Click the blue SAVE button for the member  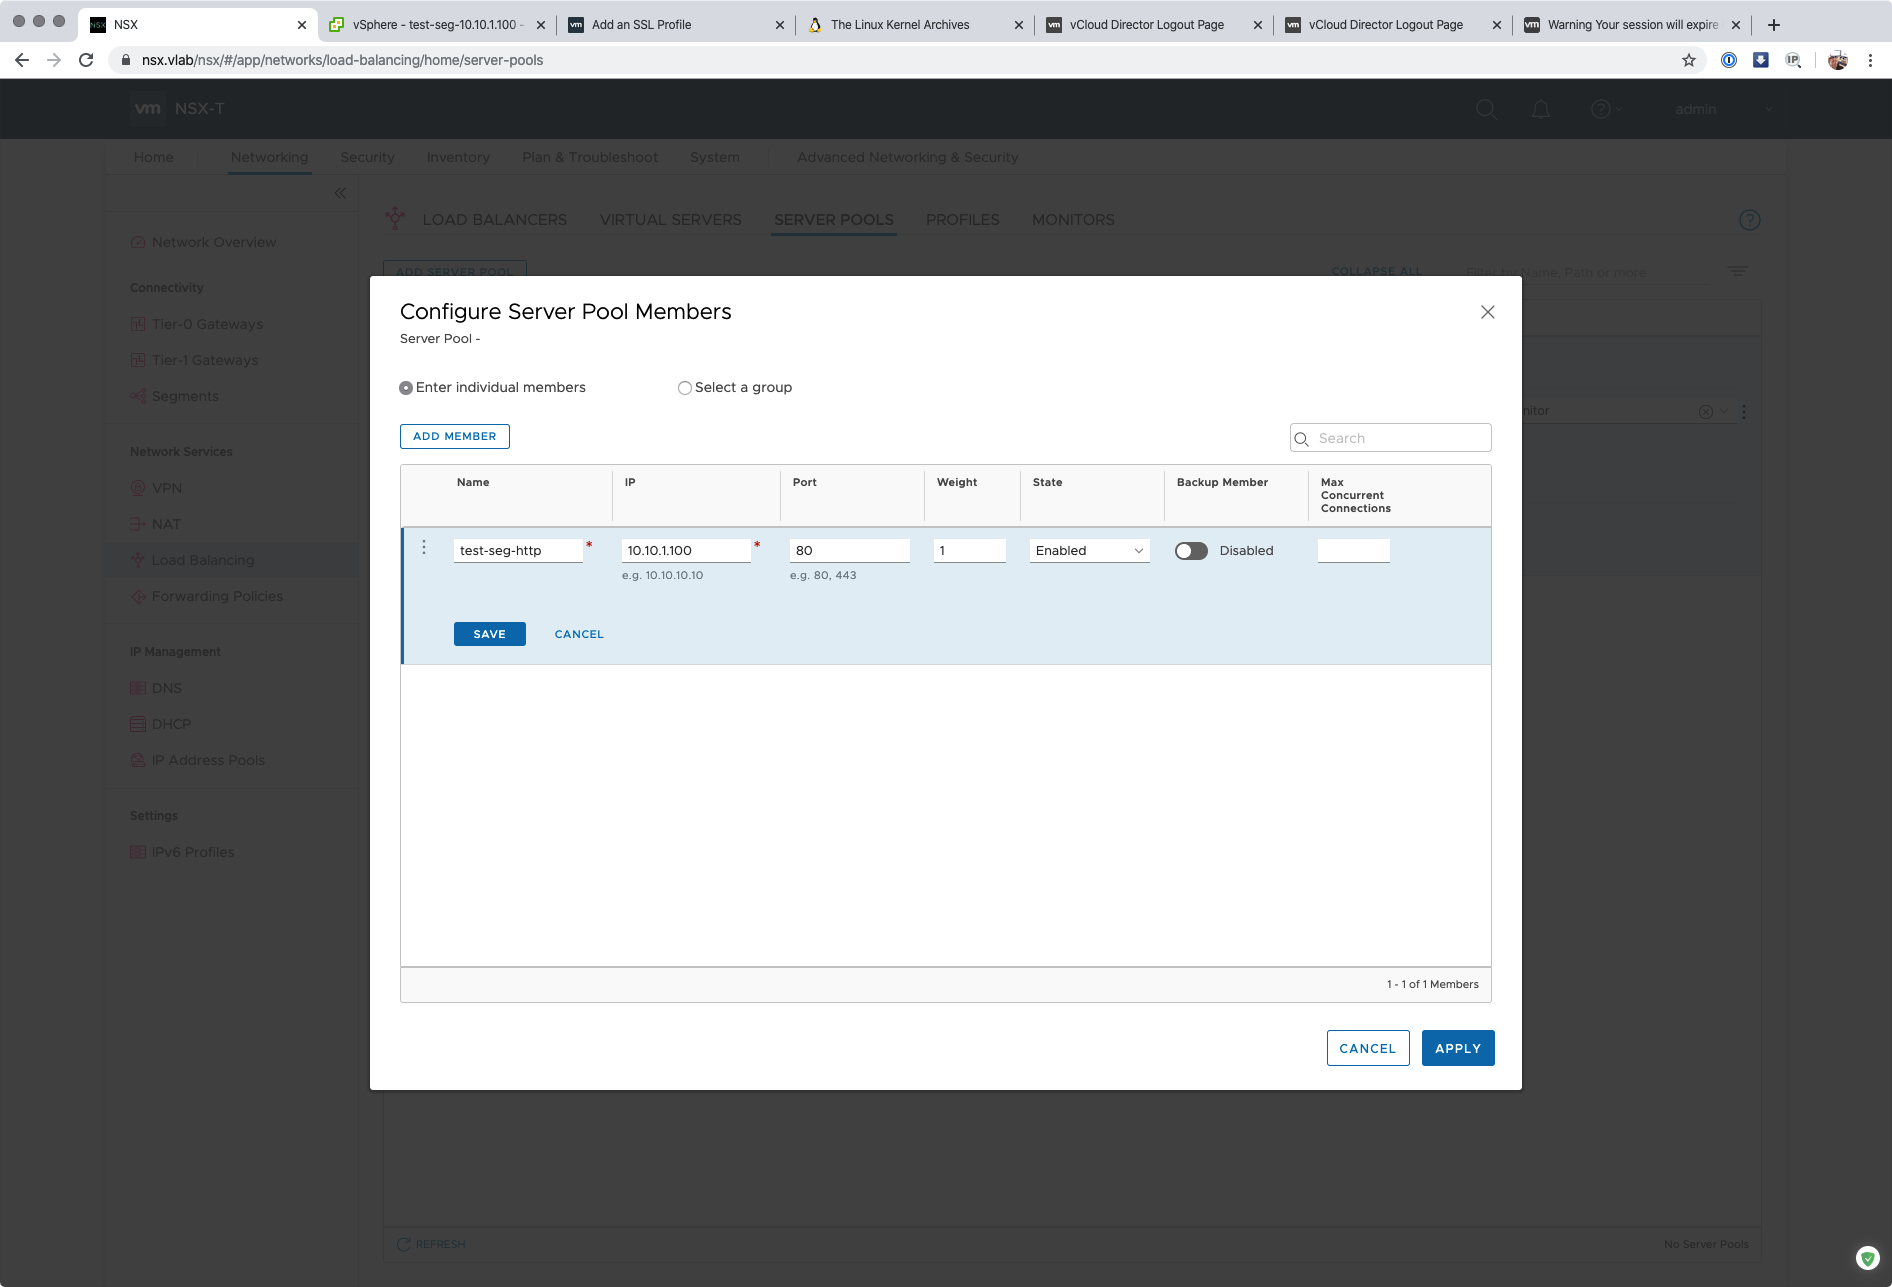tap(489, 634)
